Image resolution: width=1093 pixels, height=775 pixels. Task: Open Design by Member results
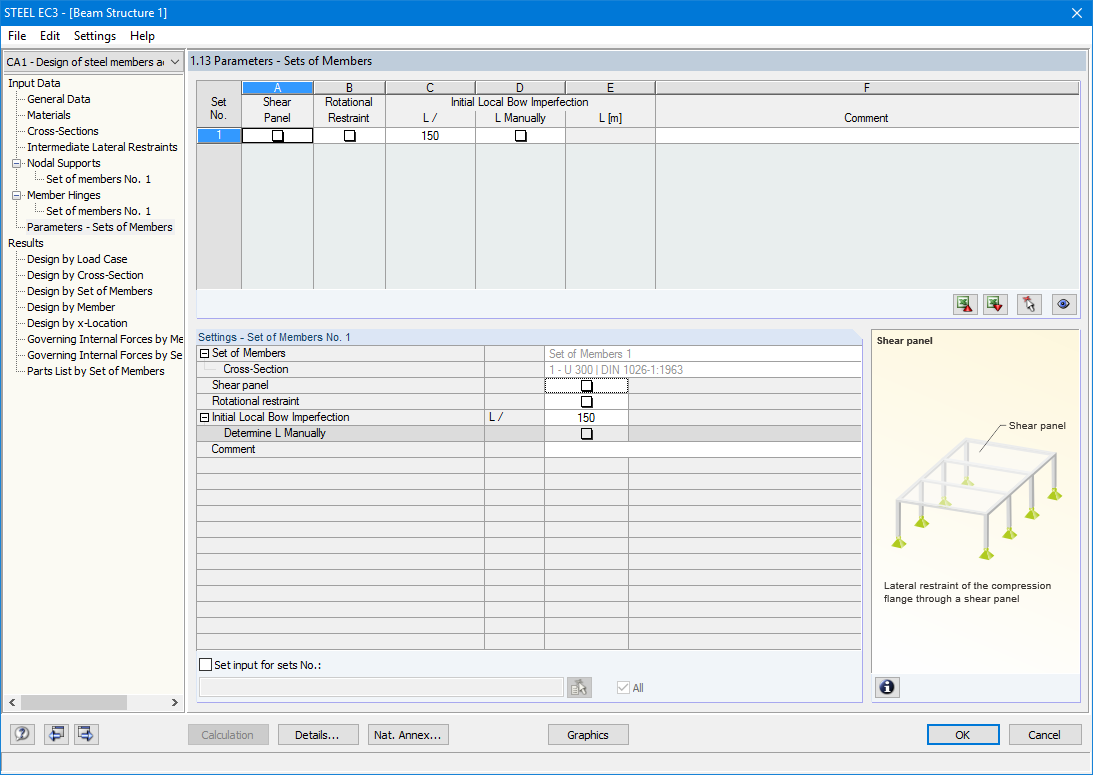click(70, 307)
